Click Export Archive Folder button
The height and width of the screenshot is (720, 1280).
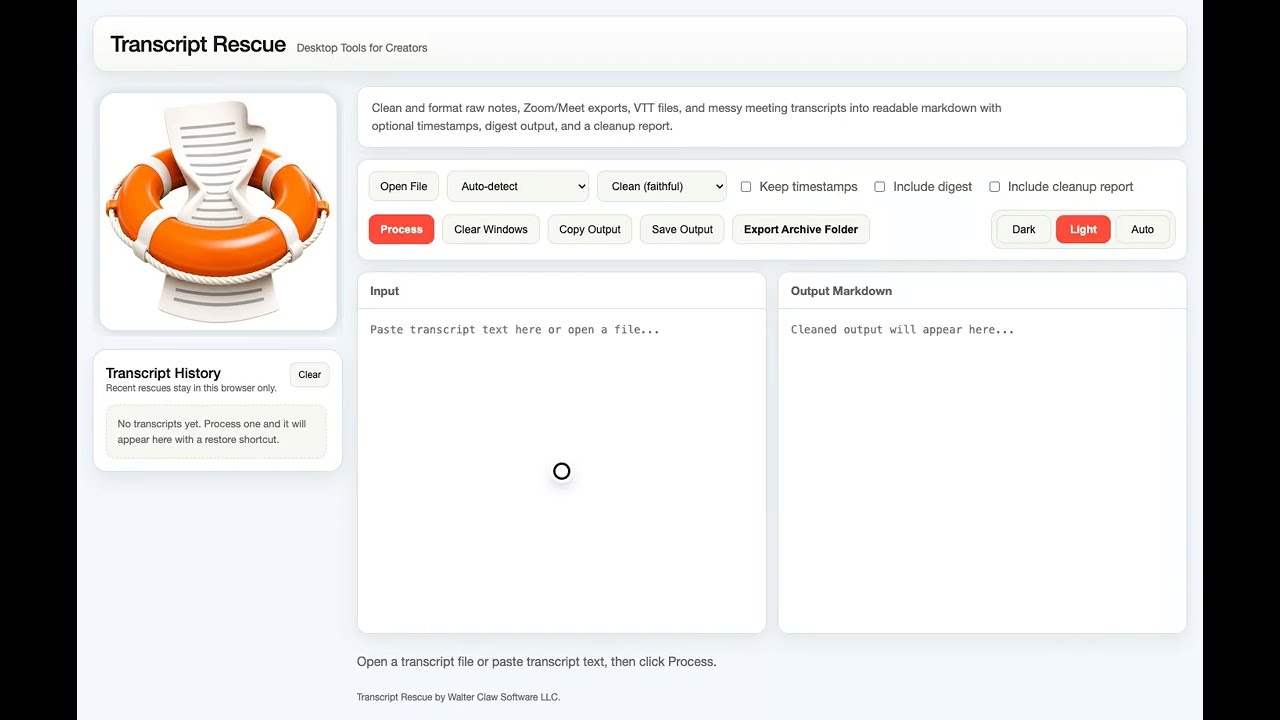[x=801, y=229]
